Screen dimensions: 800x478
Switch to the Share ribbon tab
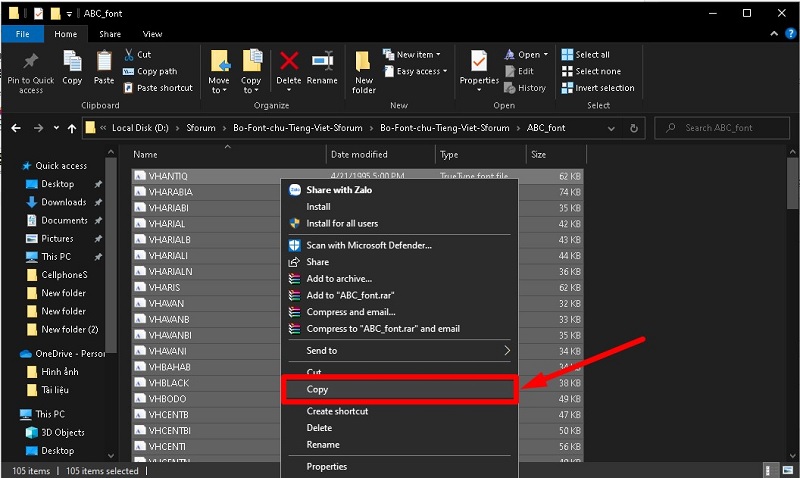pos(110,34)
